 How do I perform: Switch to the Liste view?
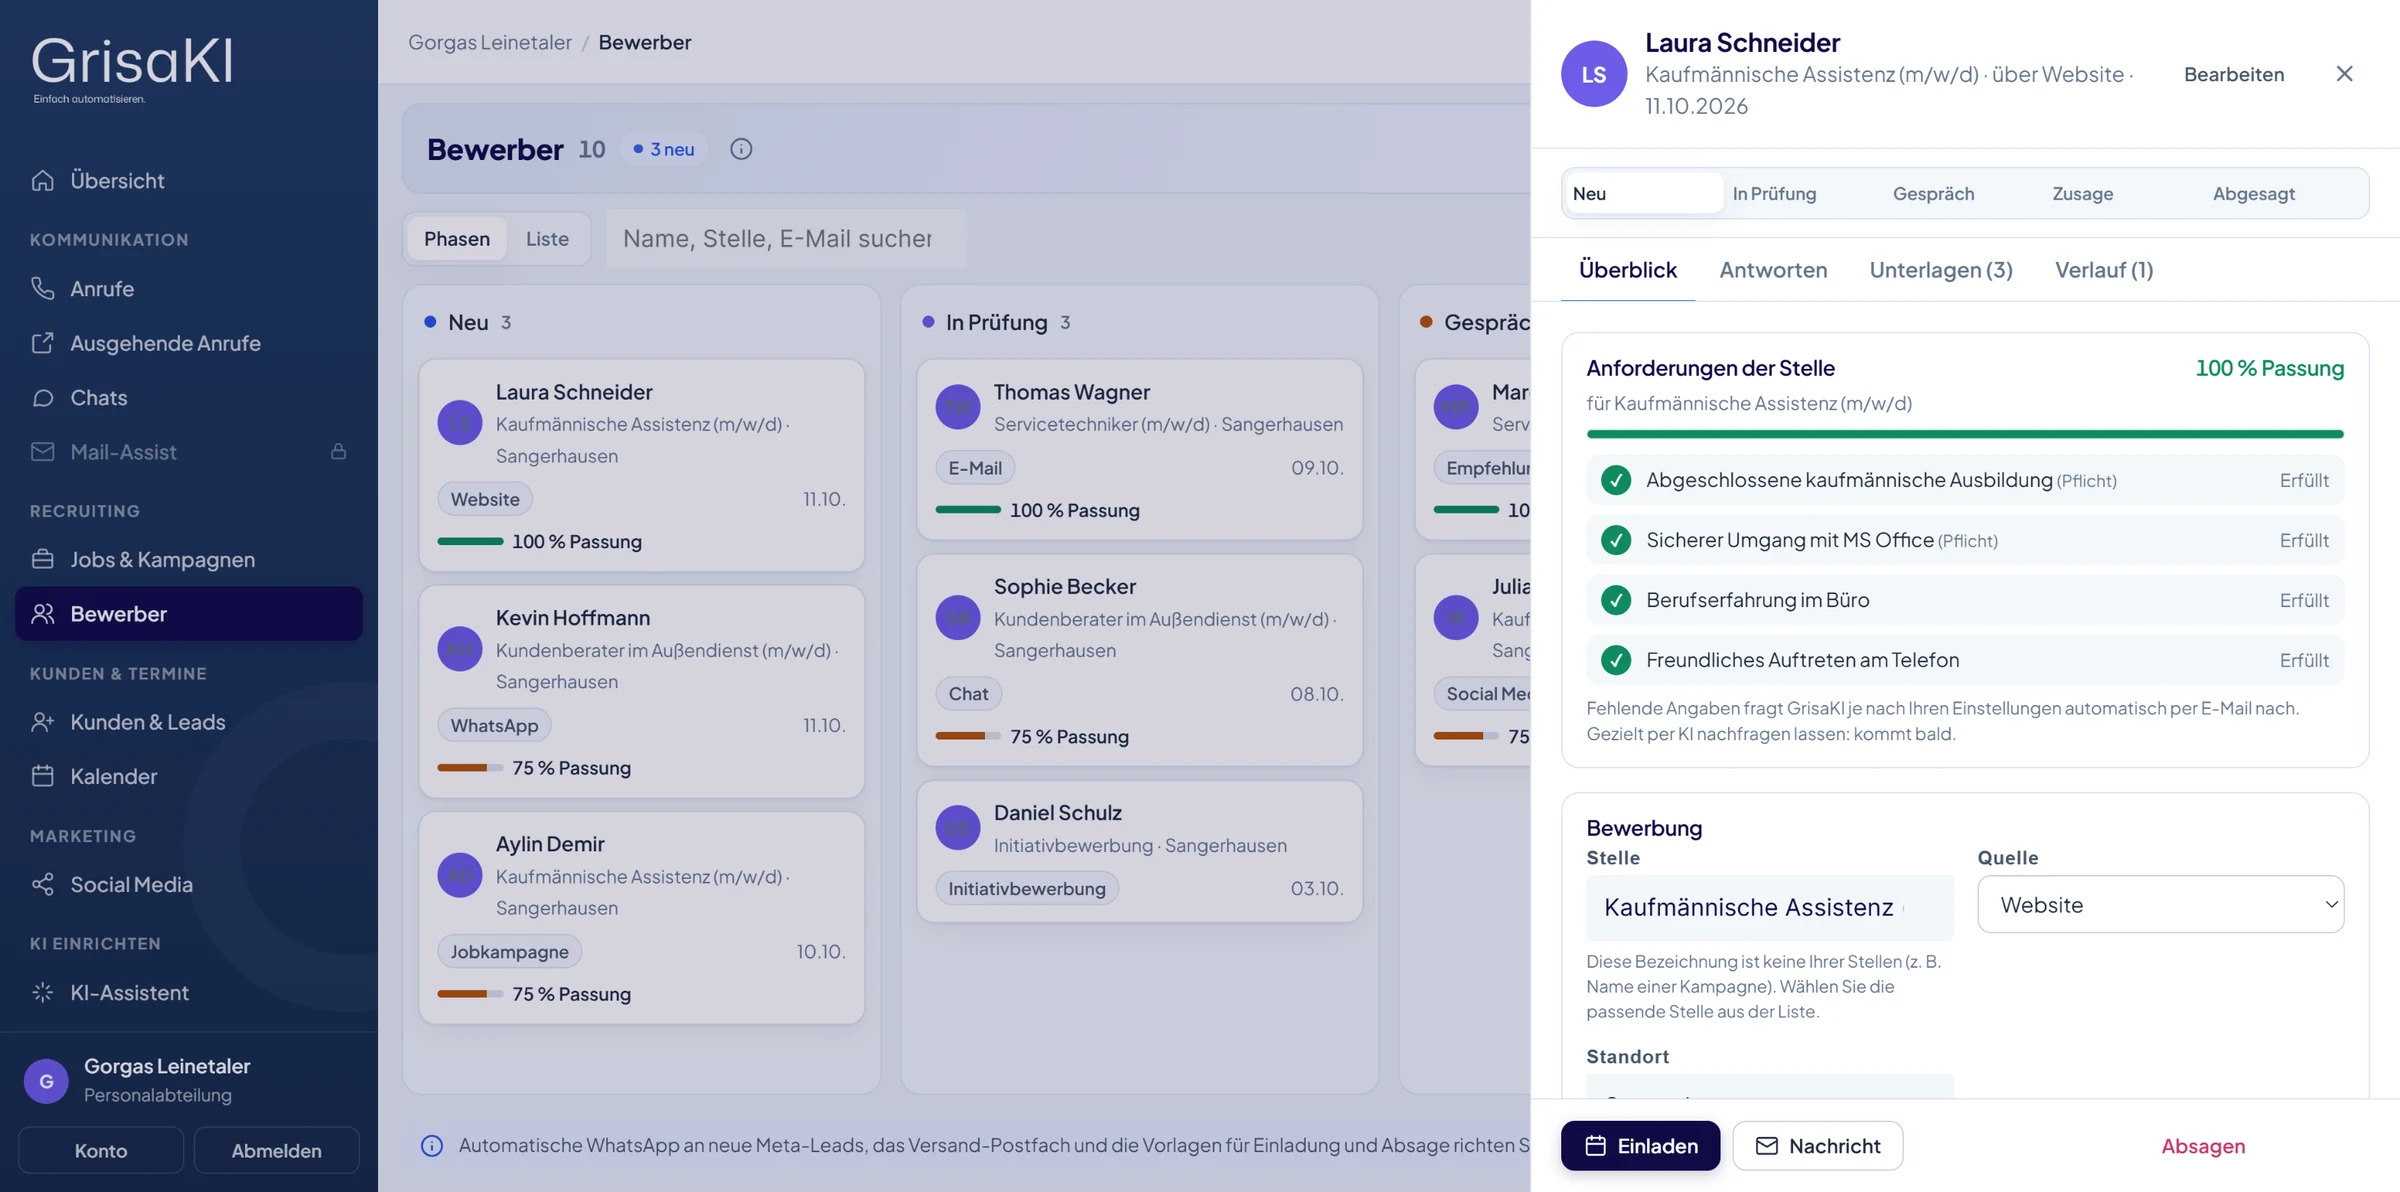pyautogui.click(x=547, y=239)
